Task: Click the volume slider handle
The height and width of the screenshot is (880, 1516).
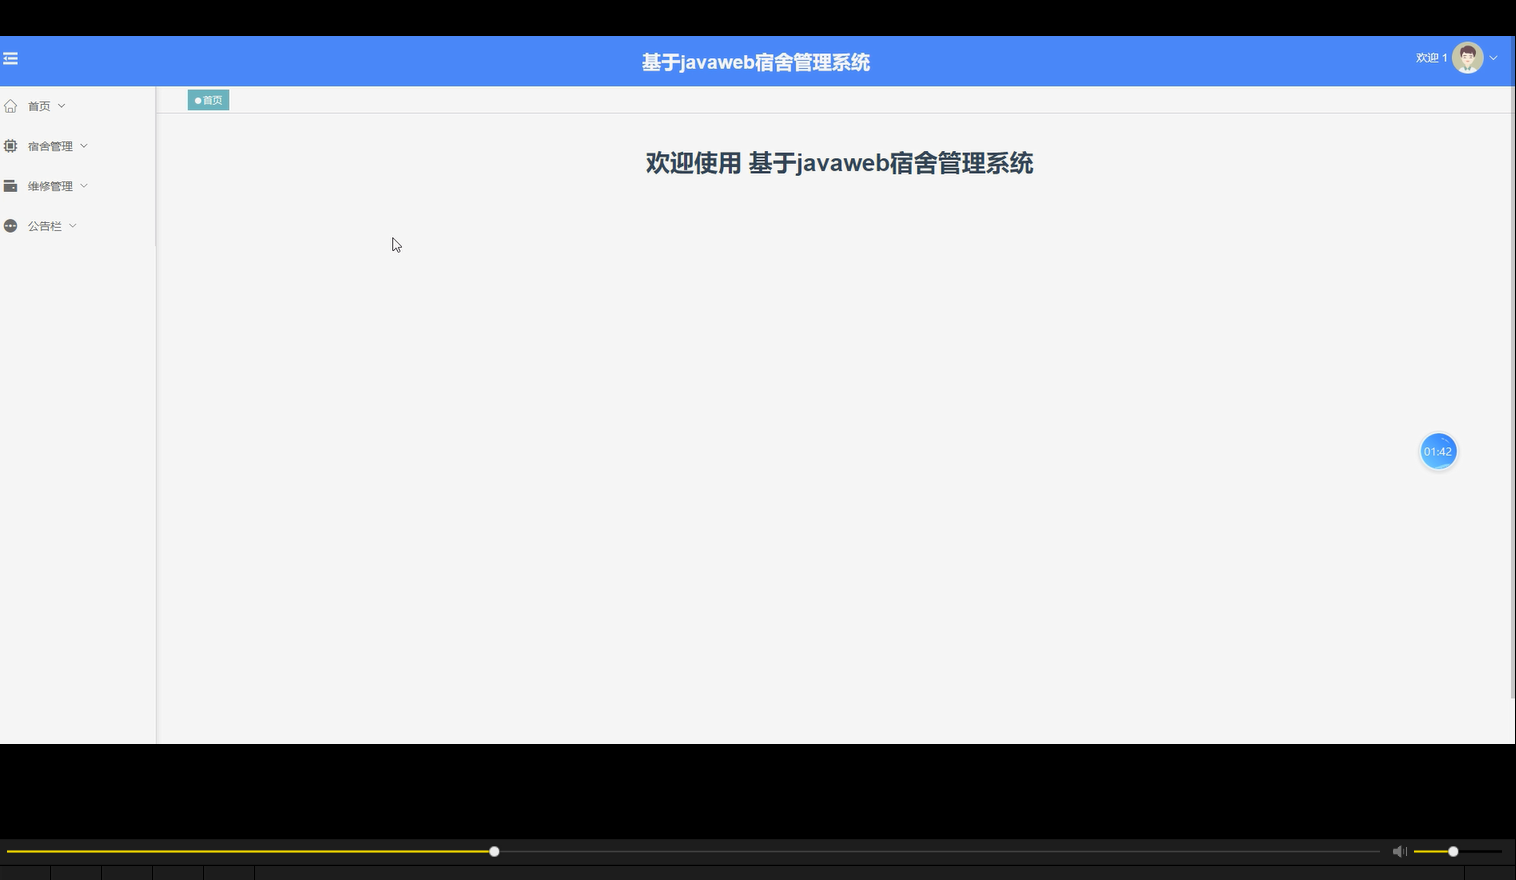Action: coord(1452,851)
